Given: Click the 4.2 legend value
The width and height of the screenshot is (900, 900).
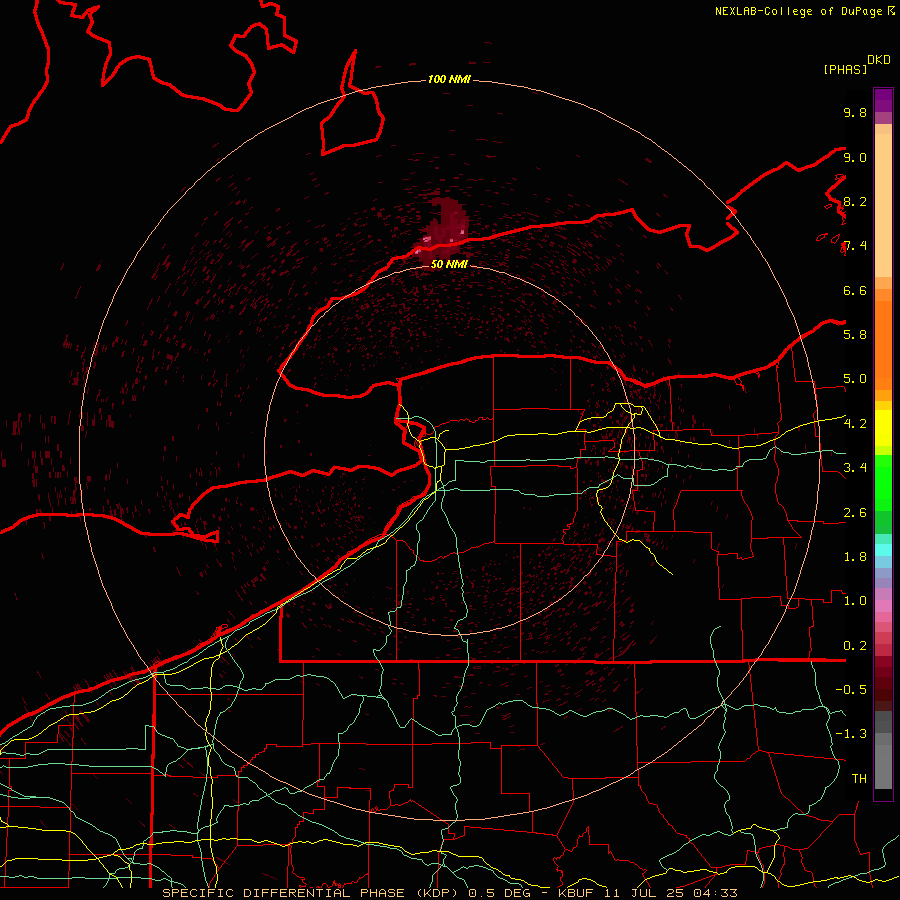Looking at the screenshot, I should pos(855,424).
